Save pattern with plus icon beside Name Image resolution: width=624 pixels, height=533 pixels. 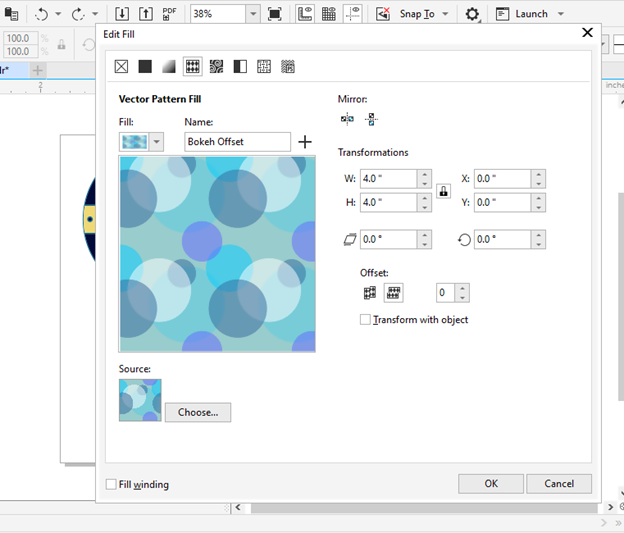305,142
